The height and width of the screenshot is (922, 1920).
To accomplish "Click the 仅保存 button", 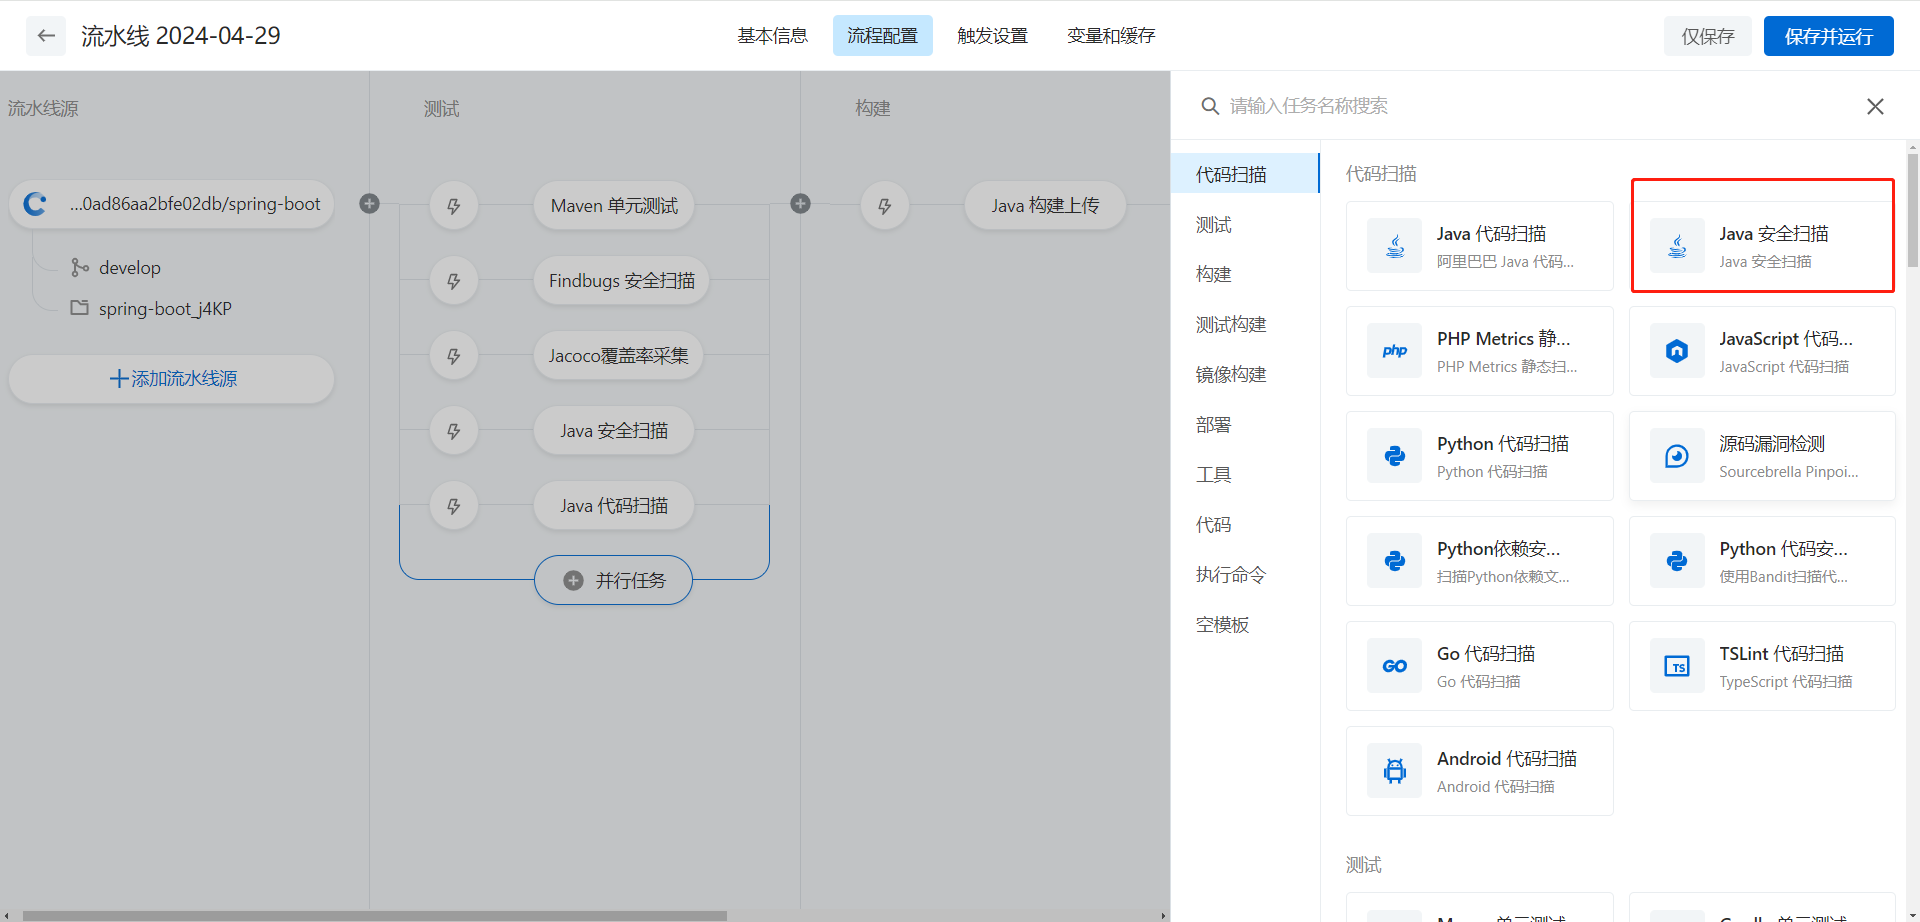I will pos(1707,36).
